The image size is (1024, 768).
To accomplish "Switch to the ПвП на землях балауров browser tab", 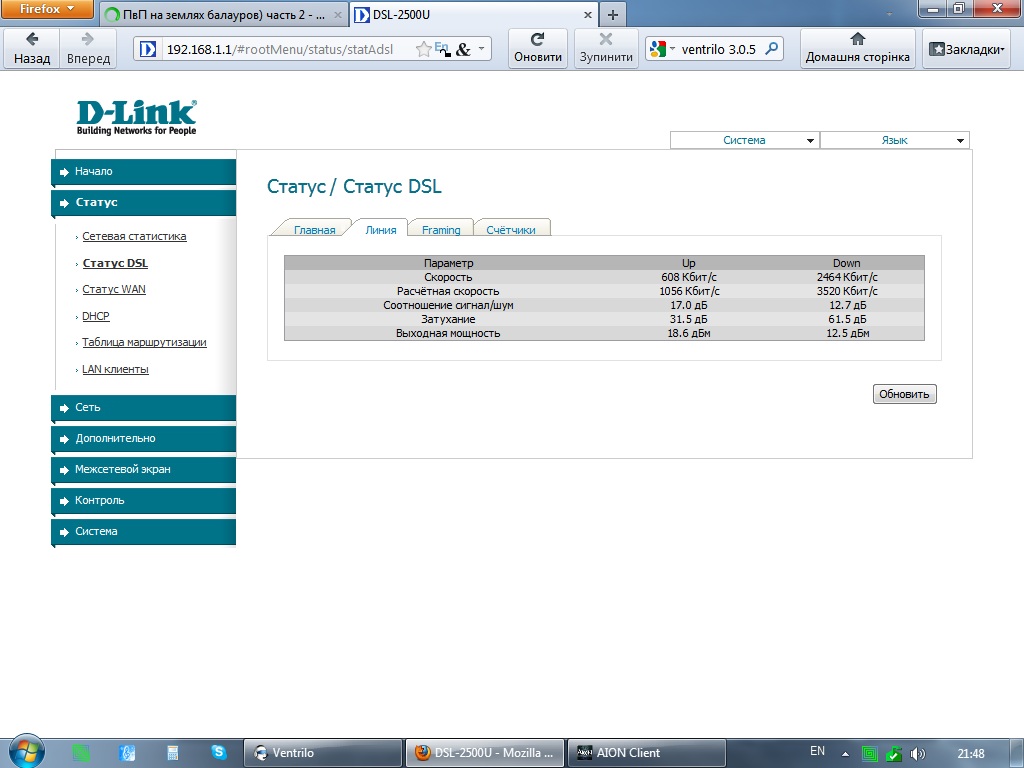I will 223,14.
